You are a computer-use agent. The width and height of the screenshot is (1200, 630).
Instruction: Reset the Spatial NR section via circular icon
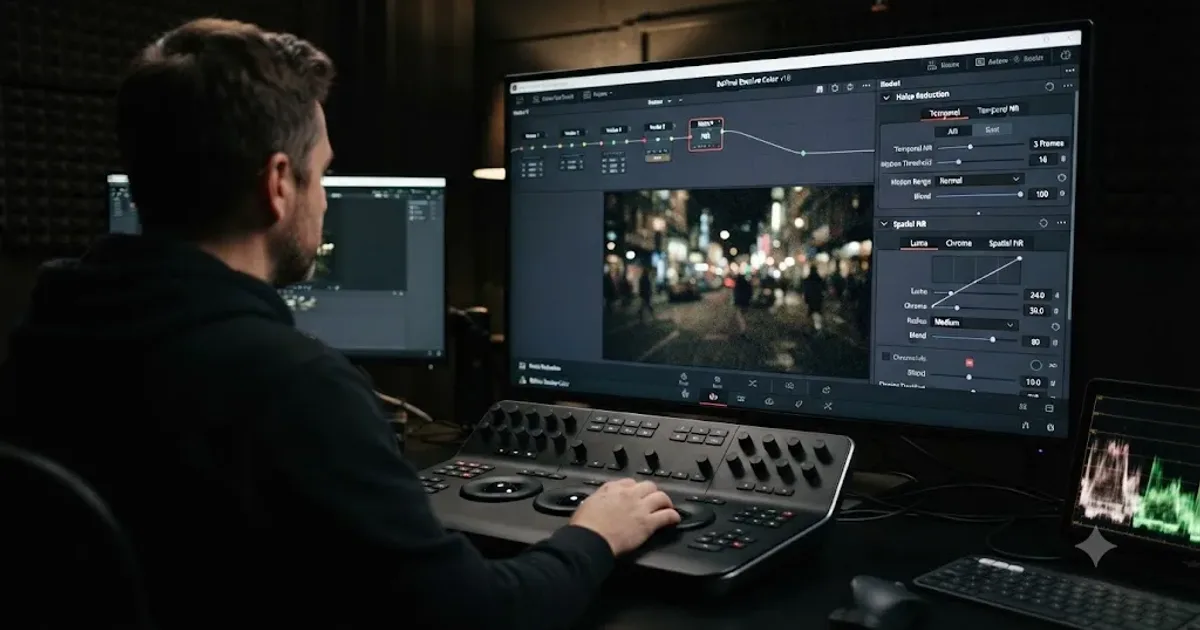(x=1043, y=223)
